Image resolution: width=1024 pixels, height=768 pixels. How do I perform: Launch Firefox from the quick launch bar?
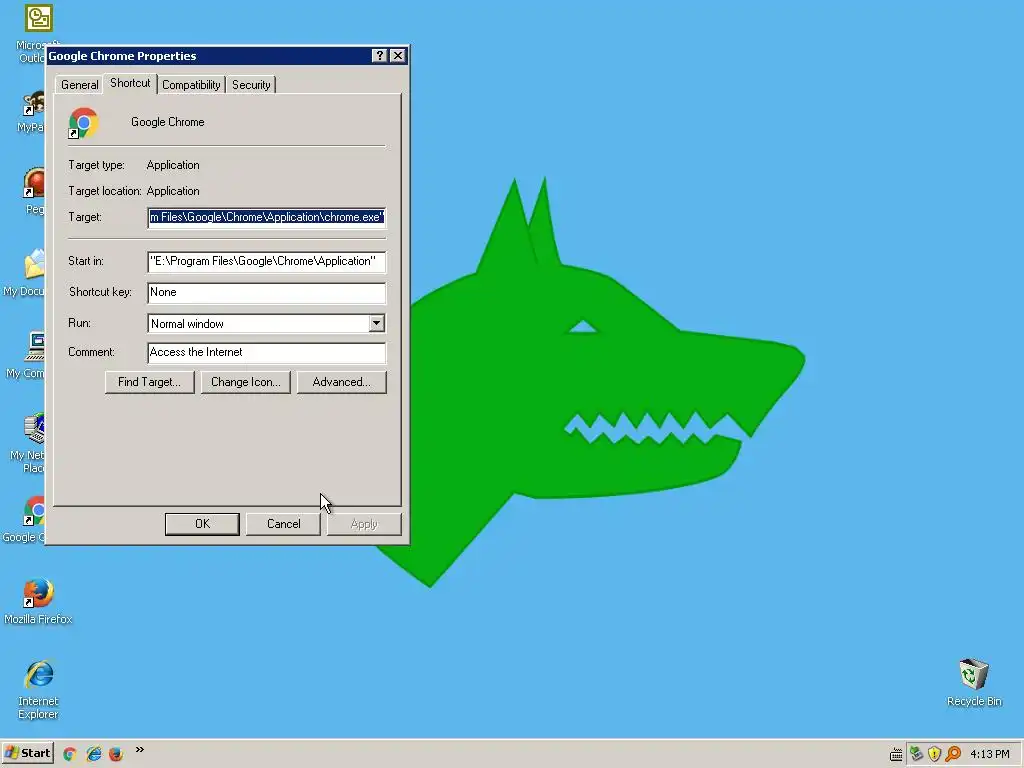(x=116, y=754)
